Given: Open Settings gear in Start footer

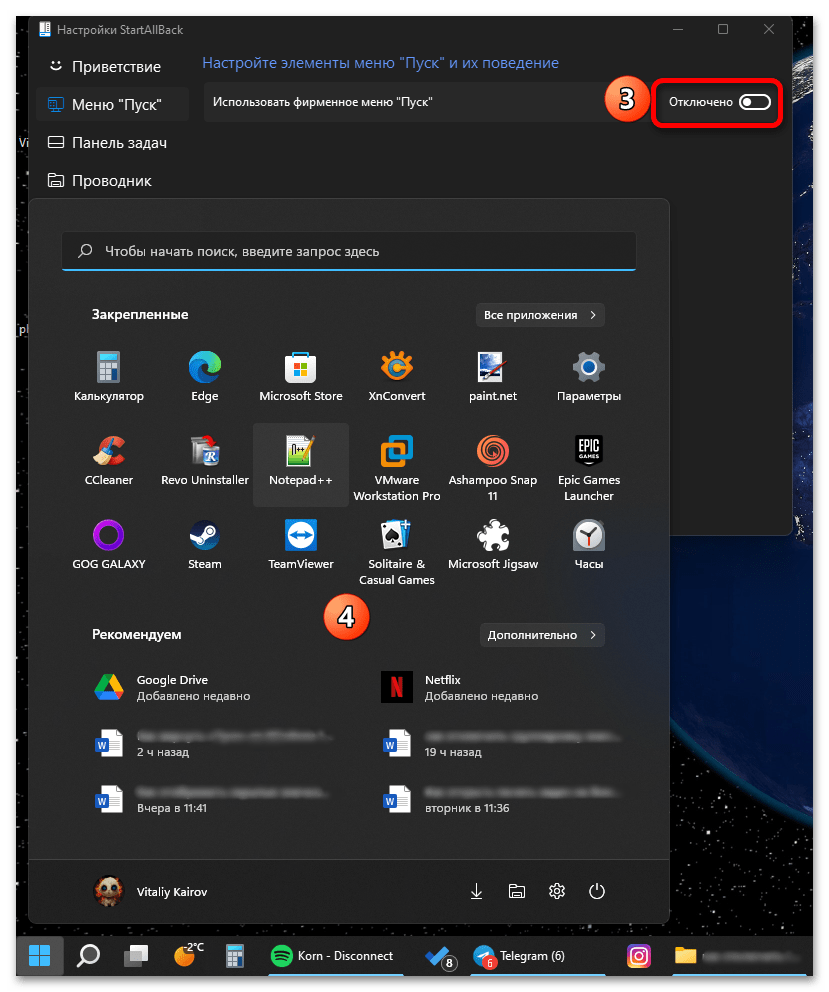Looking at the screenshot, I should (557, 891).
